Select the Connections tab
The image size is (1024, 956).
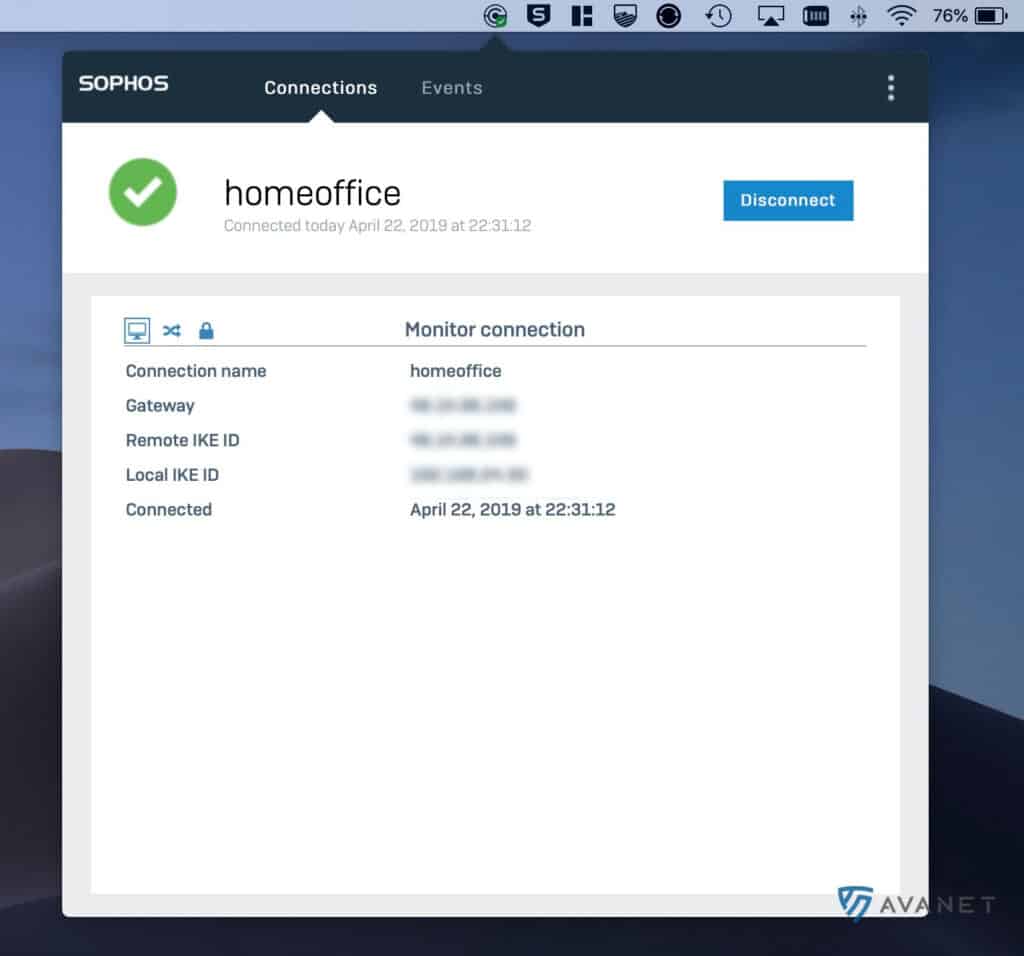320,88
